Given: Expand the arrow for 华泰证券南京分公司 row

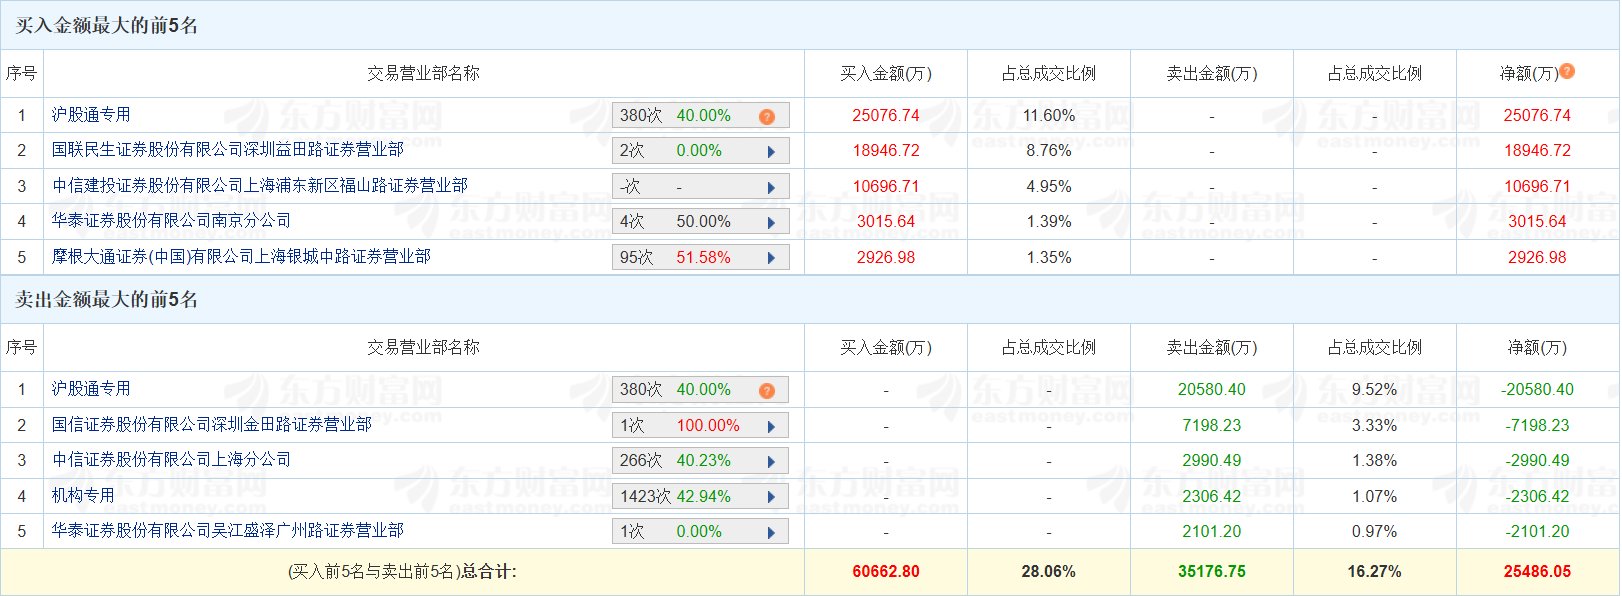Looking at the screenshot, I should [x=771, y=223].
